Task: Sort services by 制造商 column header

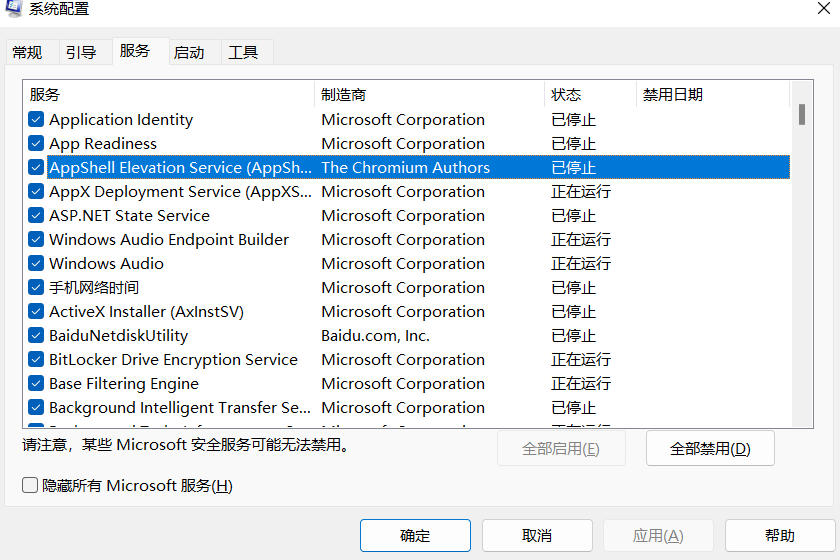Action: tap(429, 95)
